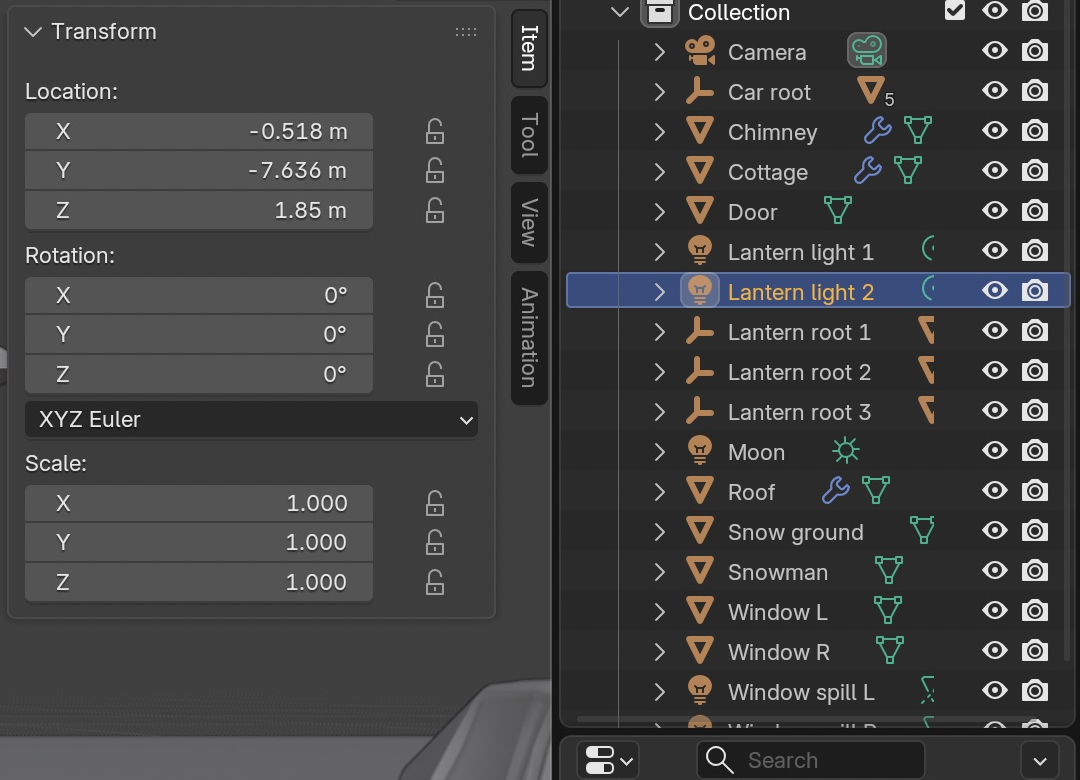This screenshot has height=780, width=1080.
Task: Toggle viewport visibility of Chimney
Action: tap(995, 130)
